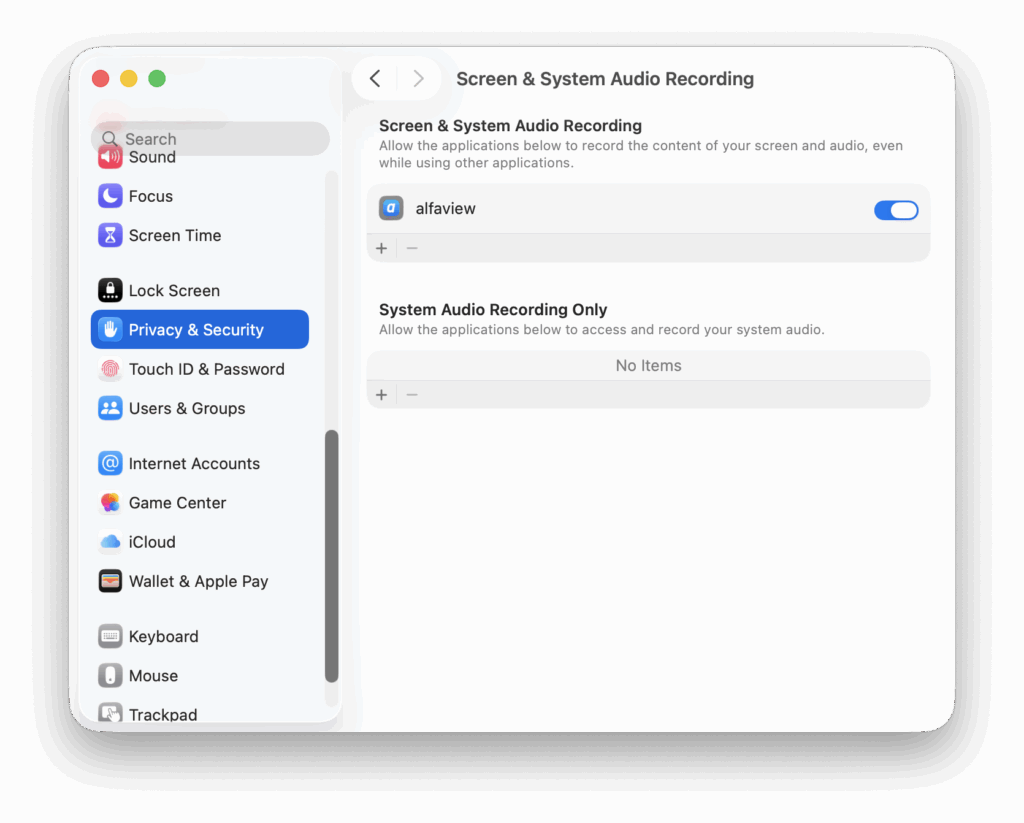Viewport: 1024px width, 823px height.
Task: Open Users & Groups settings
Action: (x=187, y=408)
